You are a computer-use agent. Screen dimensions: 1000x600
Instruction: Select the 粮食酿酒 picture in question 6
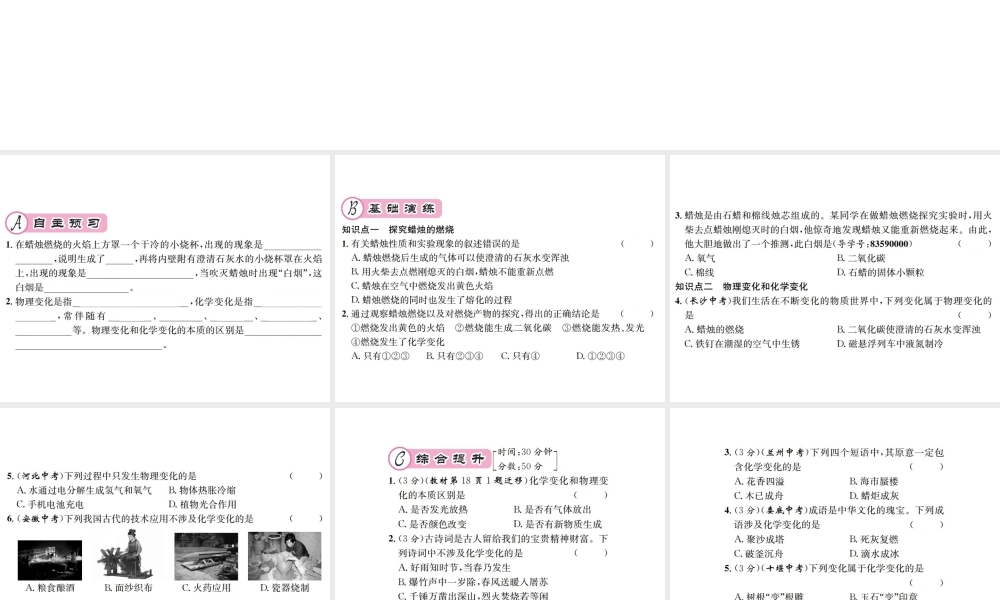click(50, 560)
